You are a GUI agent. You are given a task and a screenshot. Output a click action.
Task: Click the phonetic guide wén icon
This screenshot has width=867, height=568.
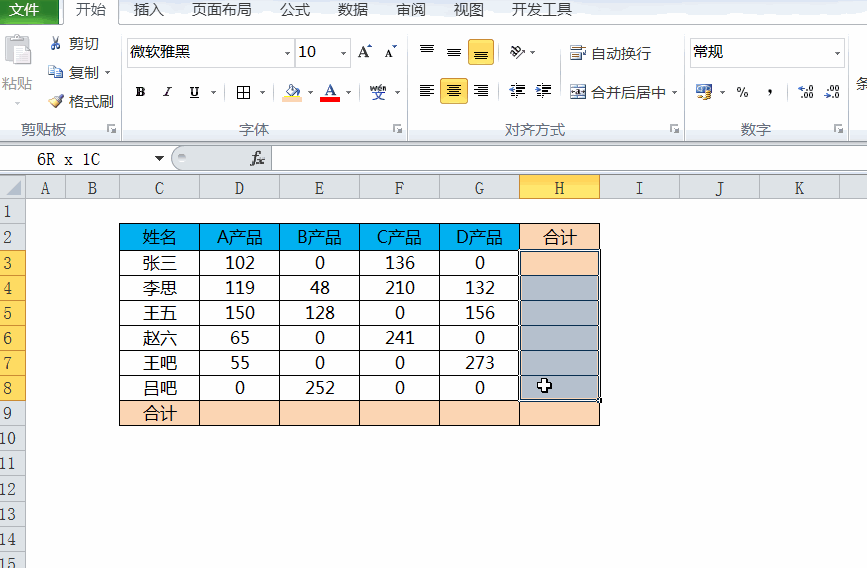[378, 92]
